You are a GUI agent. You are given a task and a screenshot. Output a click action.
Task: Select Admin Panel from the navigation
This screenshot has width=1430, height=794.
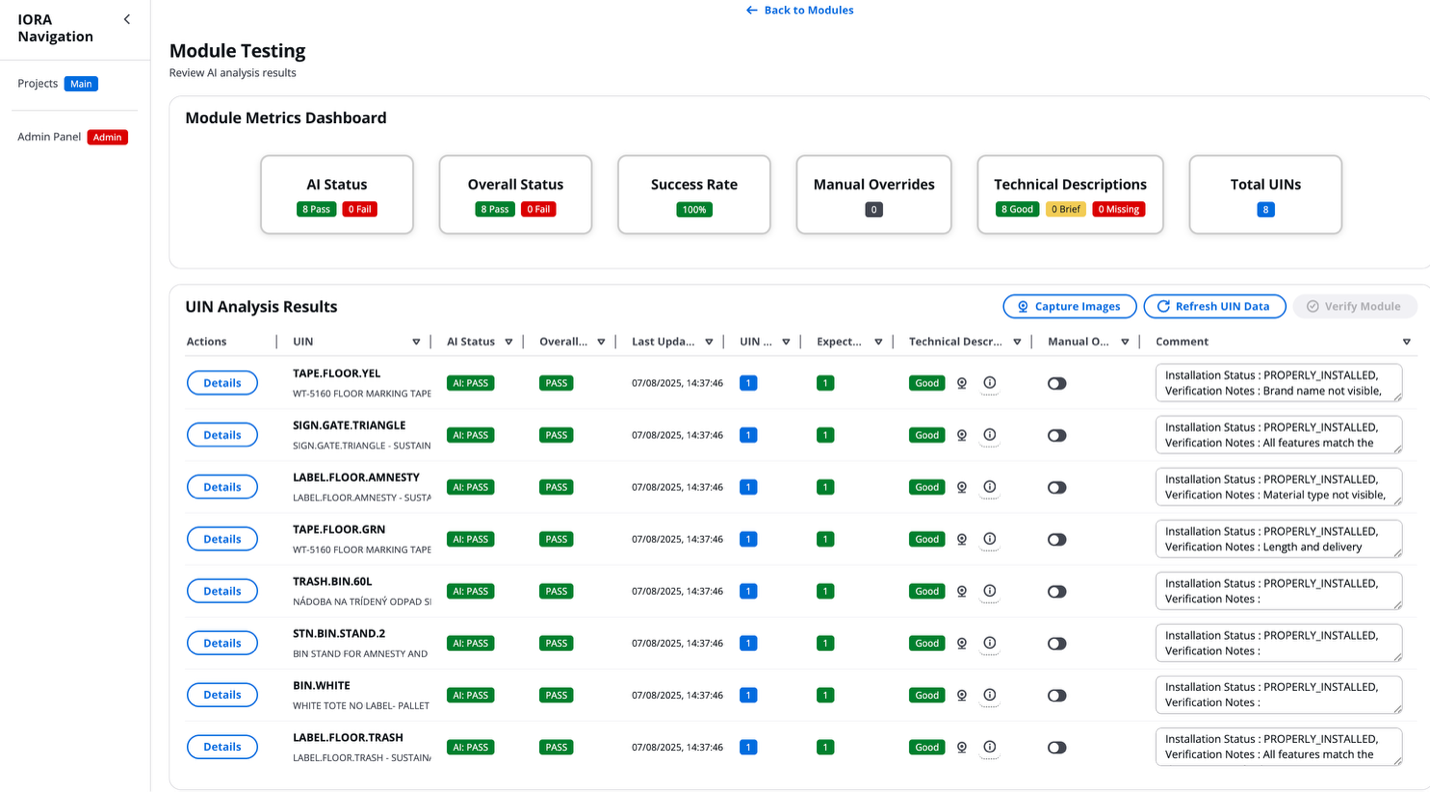click(49, 136)
